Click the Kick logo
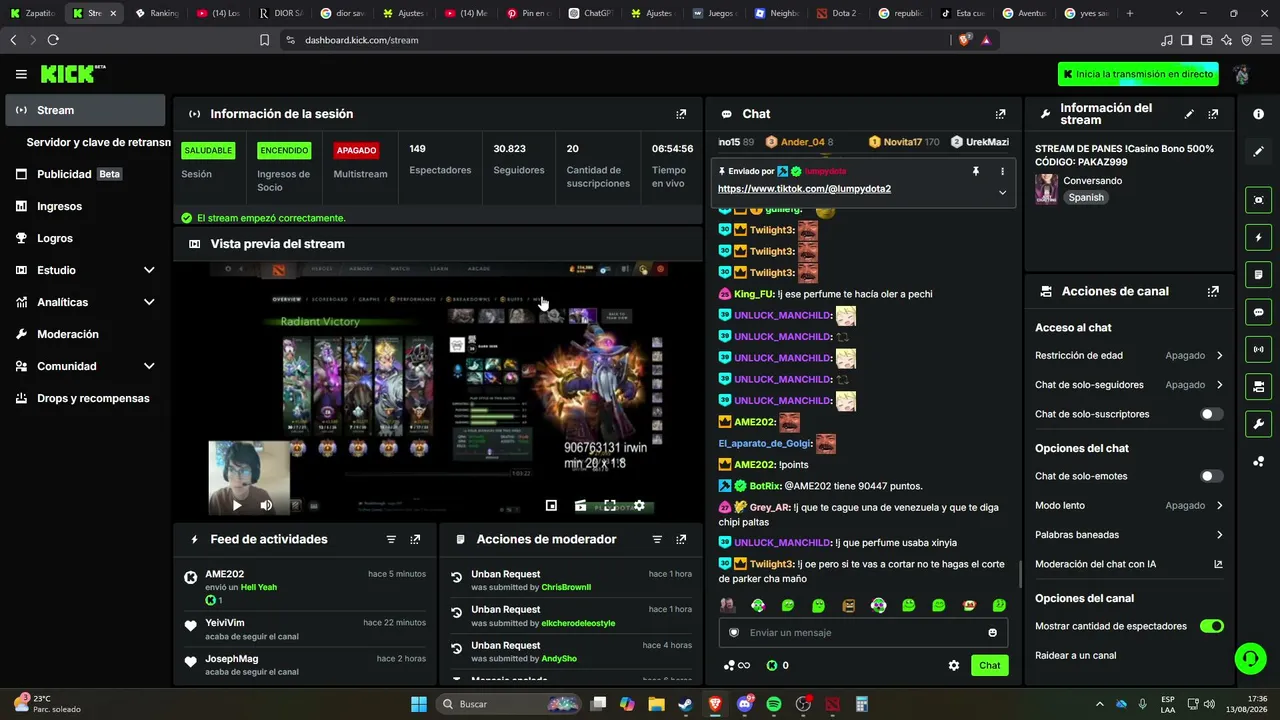This screenshot has width=1280, height=720. pos(72,74)
